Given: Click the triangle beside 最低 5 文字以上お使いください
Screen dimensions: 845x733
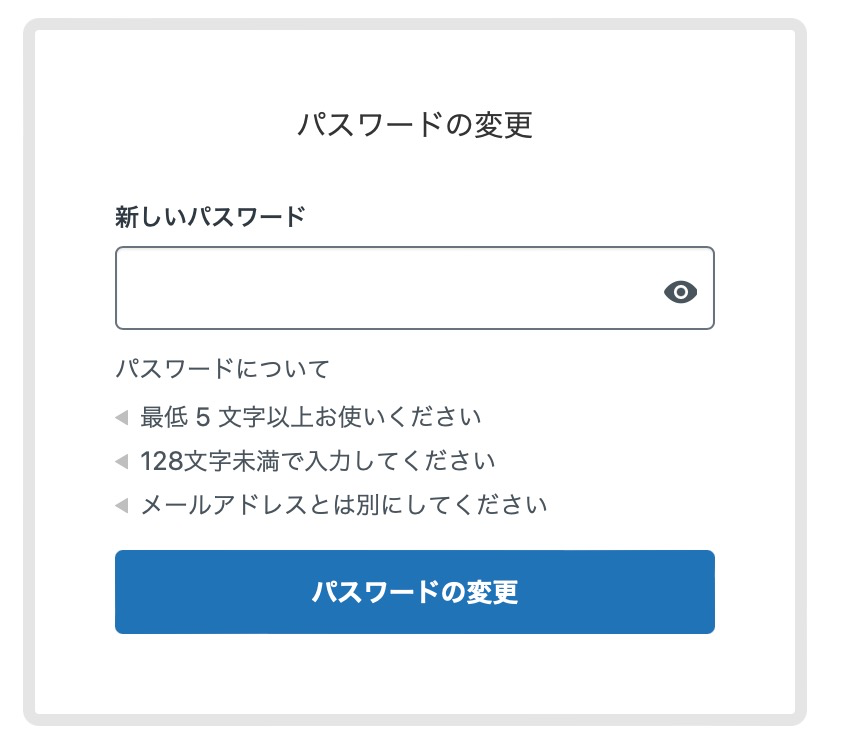Looking at the screenshot, I should tap(122, 417).
